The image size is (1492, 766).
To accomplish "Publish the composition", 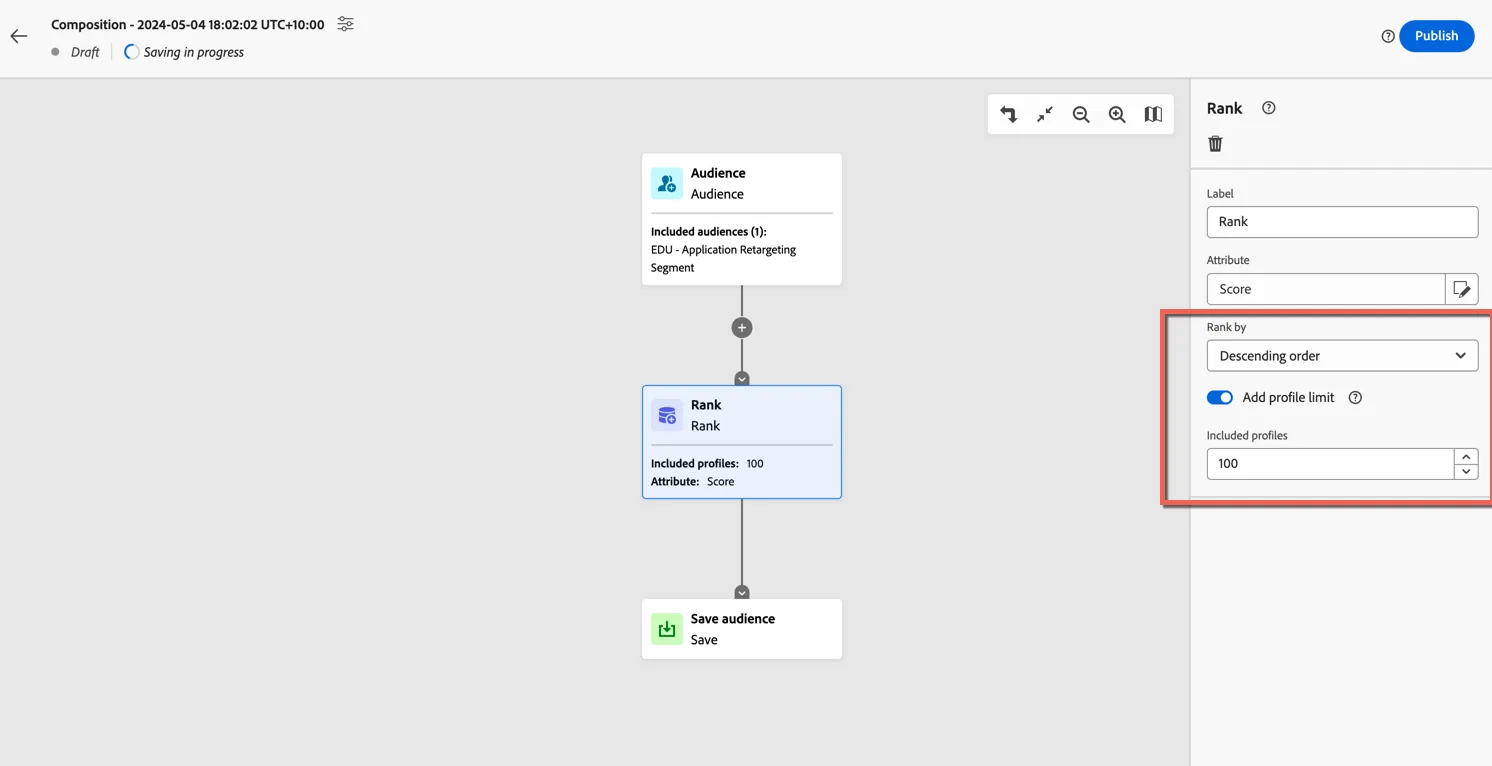I will 1436,36.
